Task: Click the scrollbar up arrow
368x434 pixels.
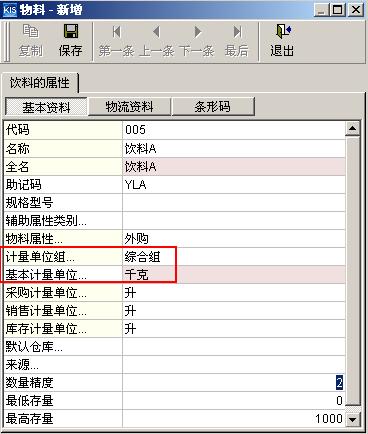Action: point(352,128)
